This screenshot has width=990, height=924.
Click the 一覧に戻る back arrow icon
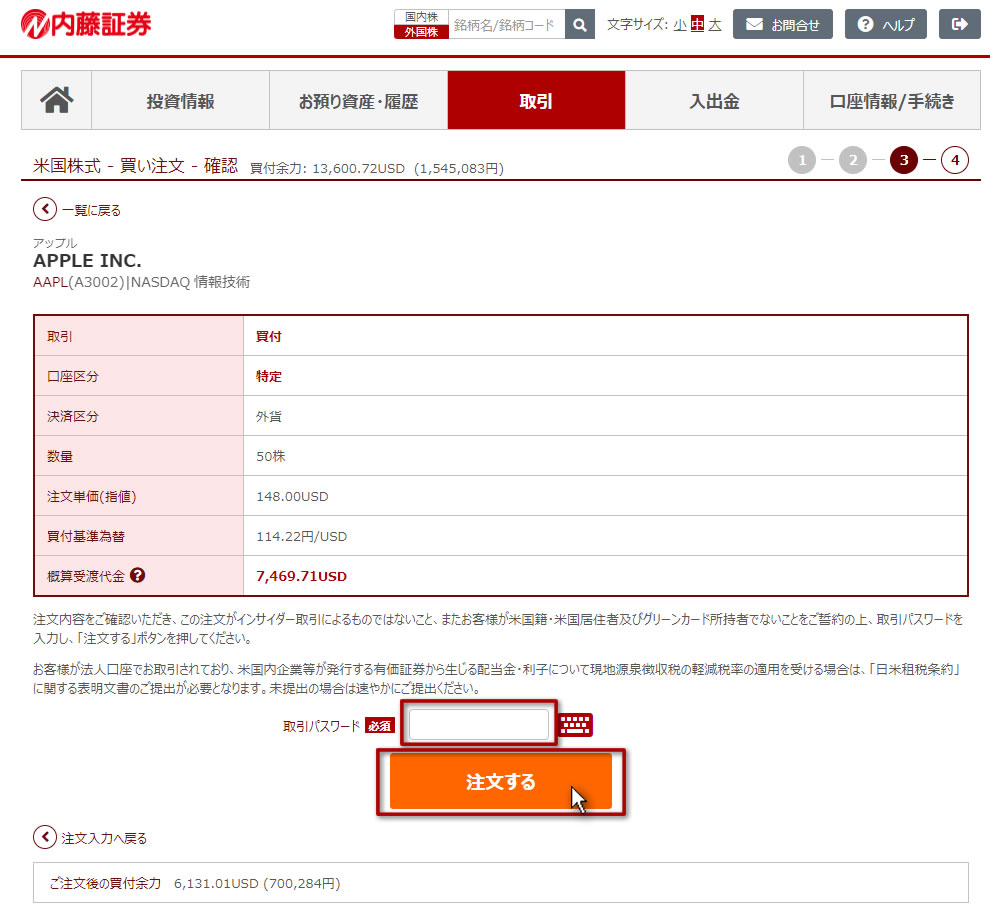tap(45, 210)
